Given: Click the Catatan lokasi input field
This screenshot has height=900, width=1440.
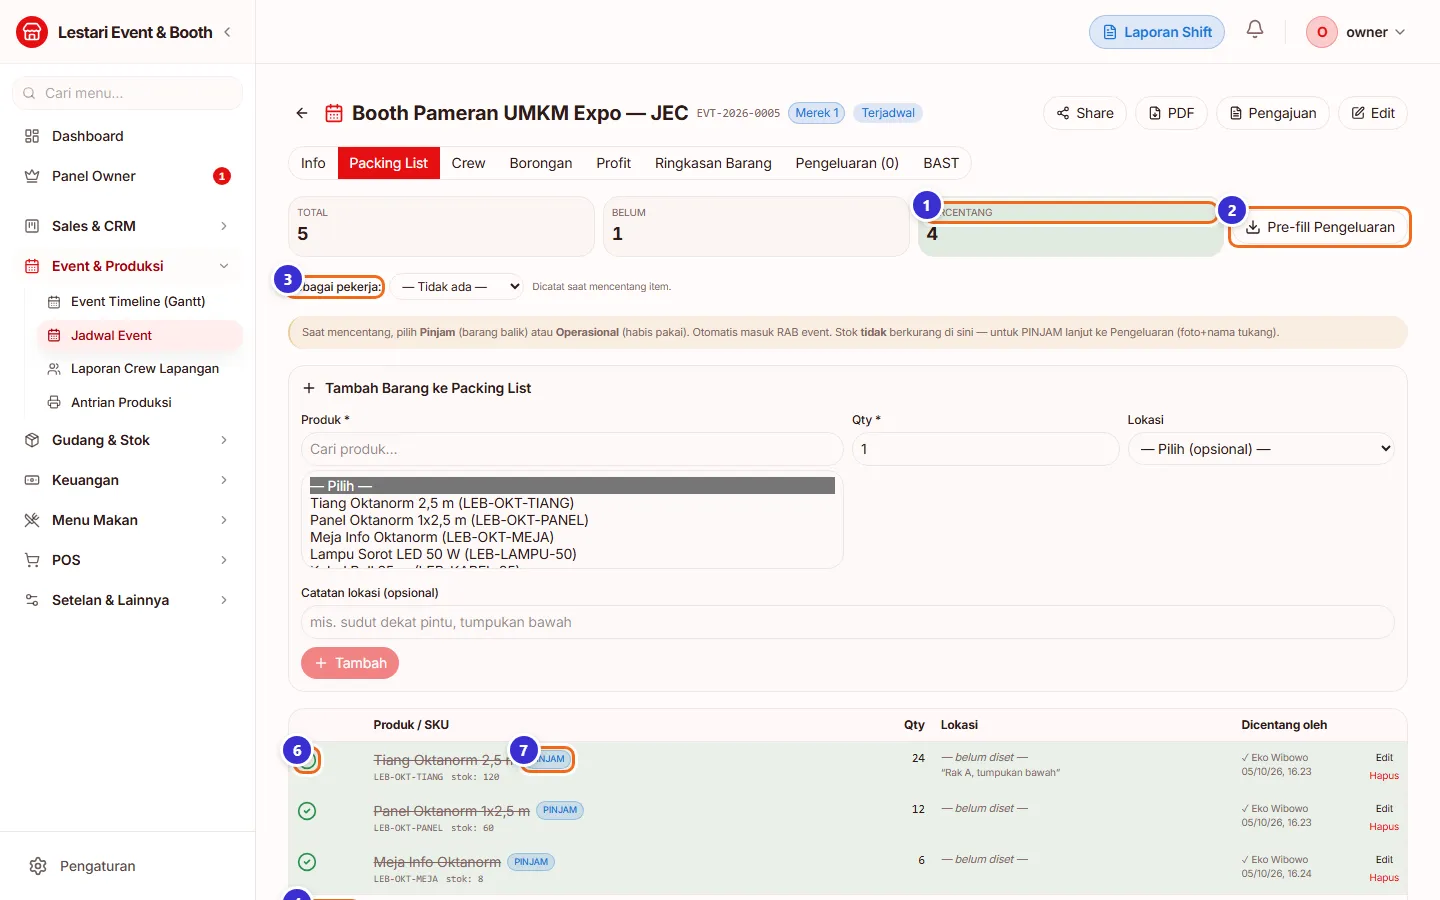Looking at the screenshot, I should [848, 622].
